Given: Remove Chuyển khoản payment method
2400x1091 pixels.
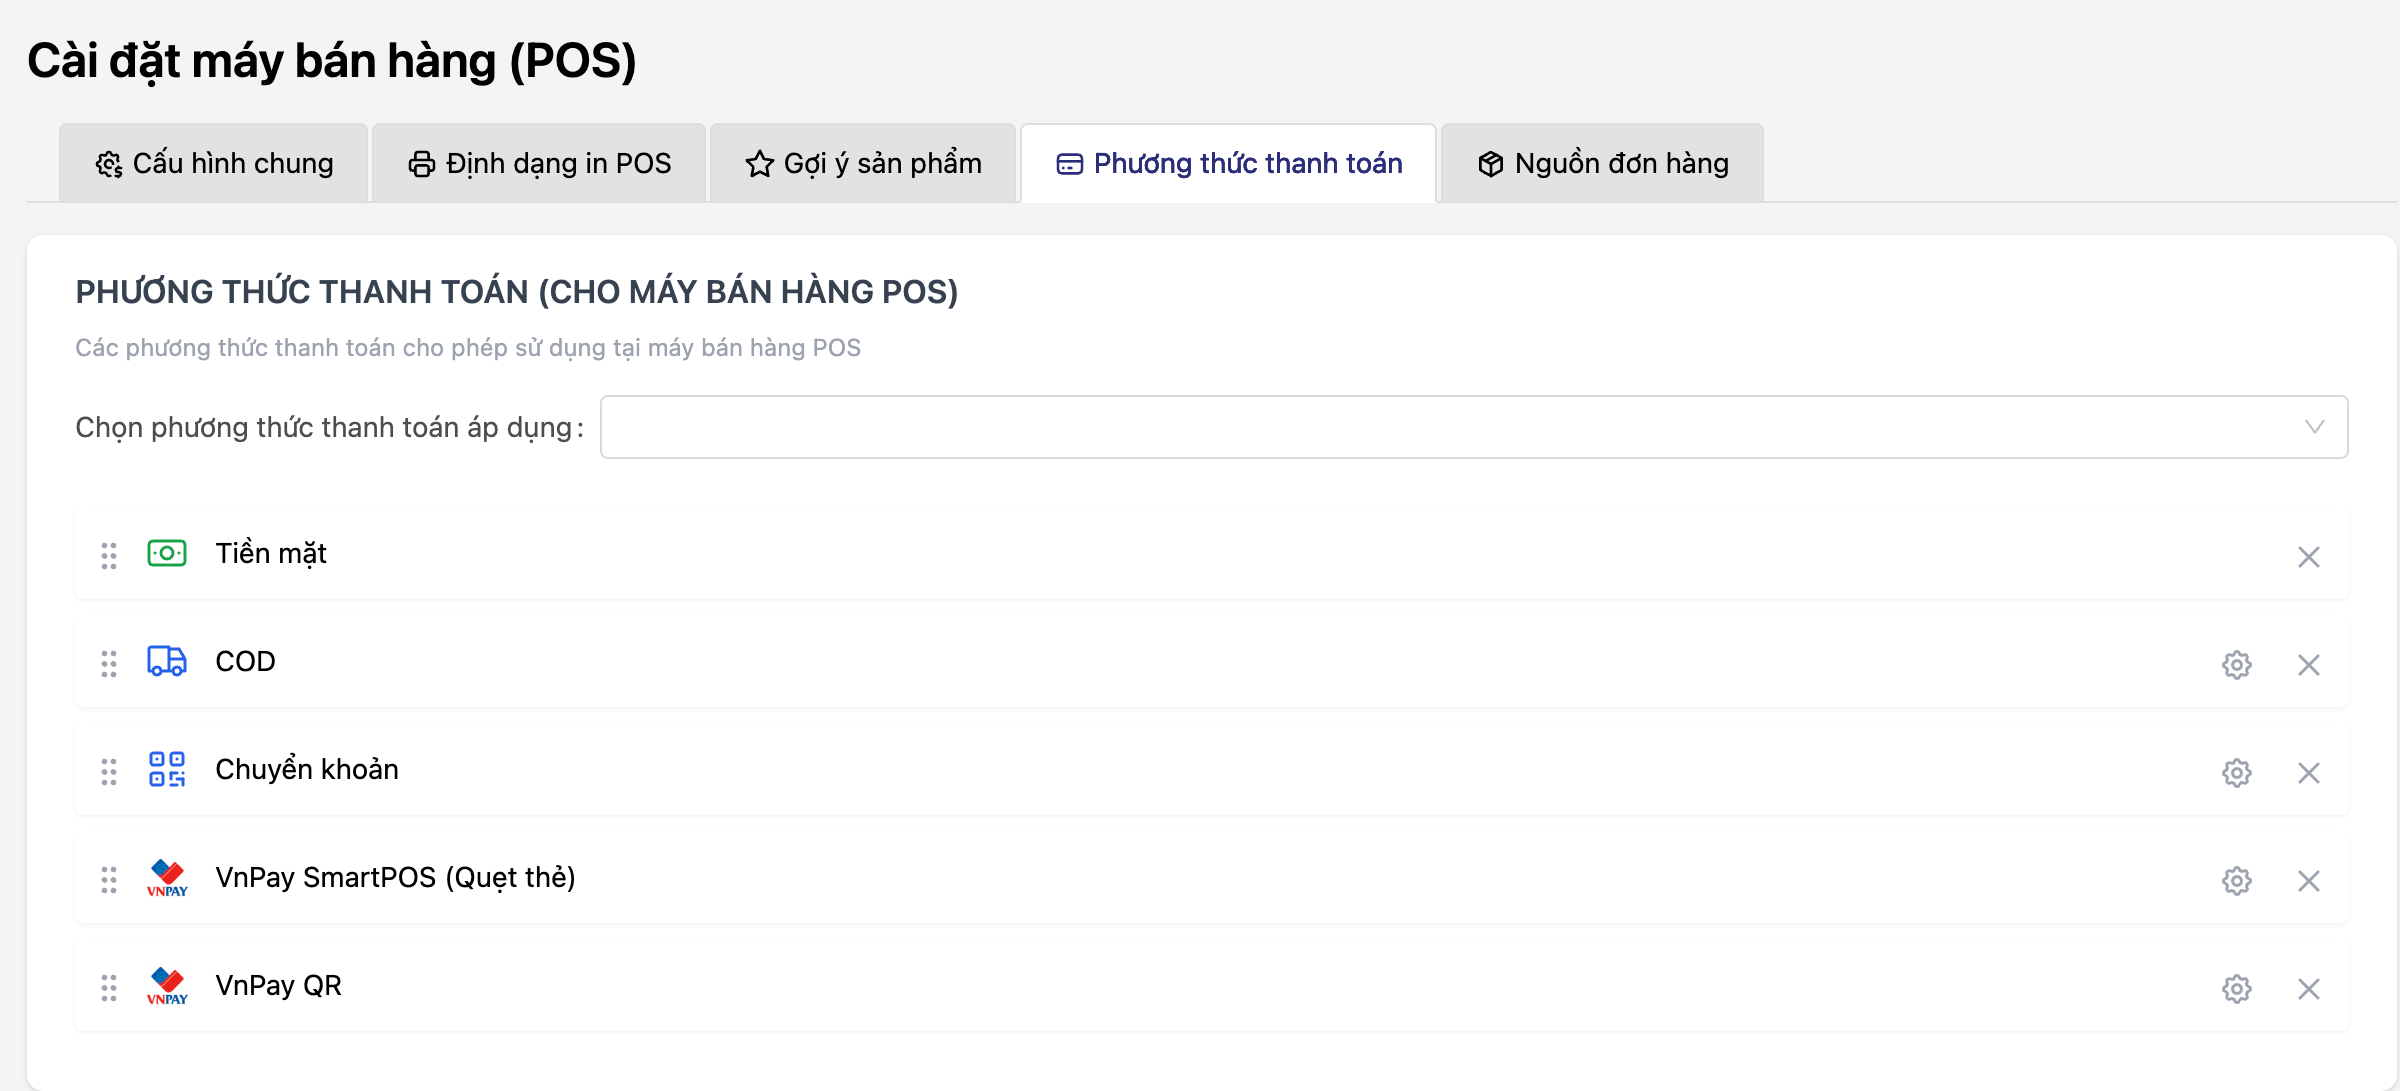Looking at the screenshot, I should (2308, 773).
